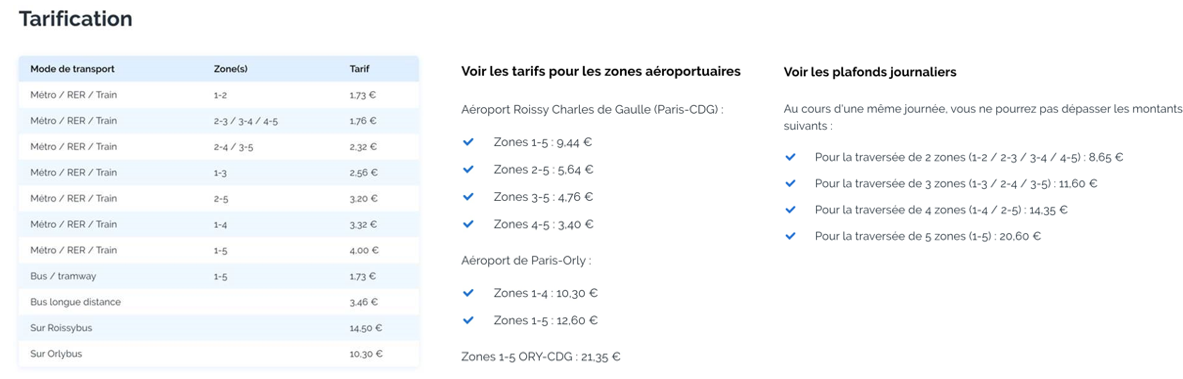The height and width of the screenshot is (379, 1183).
Task: Click the Zone(s) column header
Action: click(231, 69)
